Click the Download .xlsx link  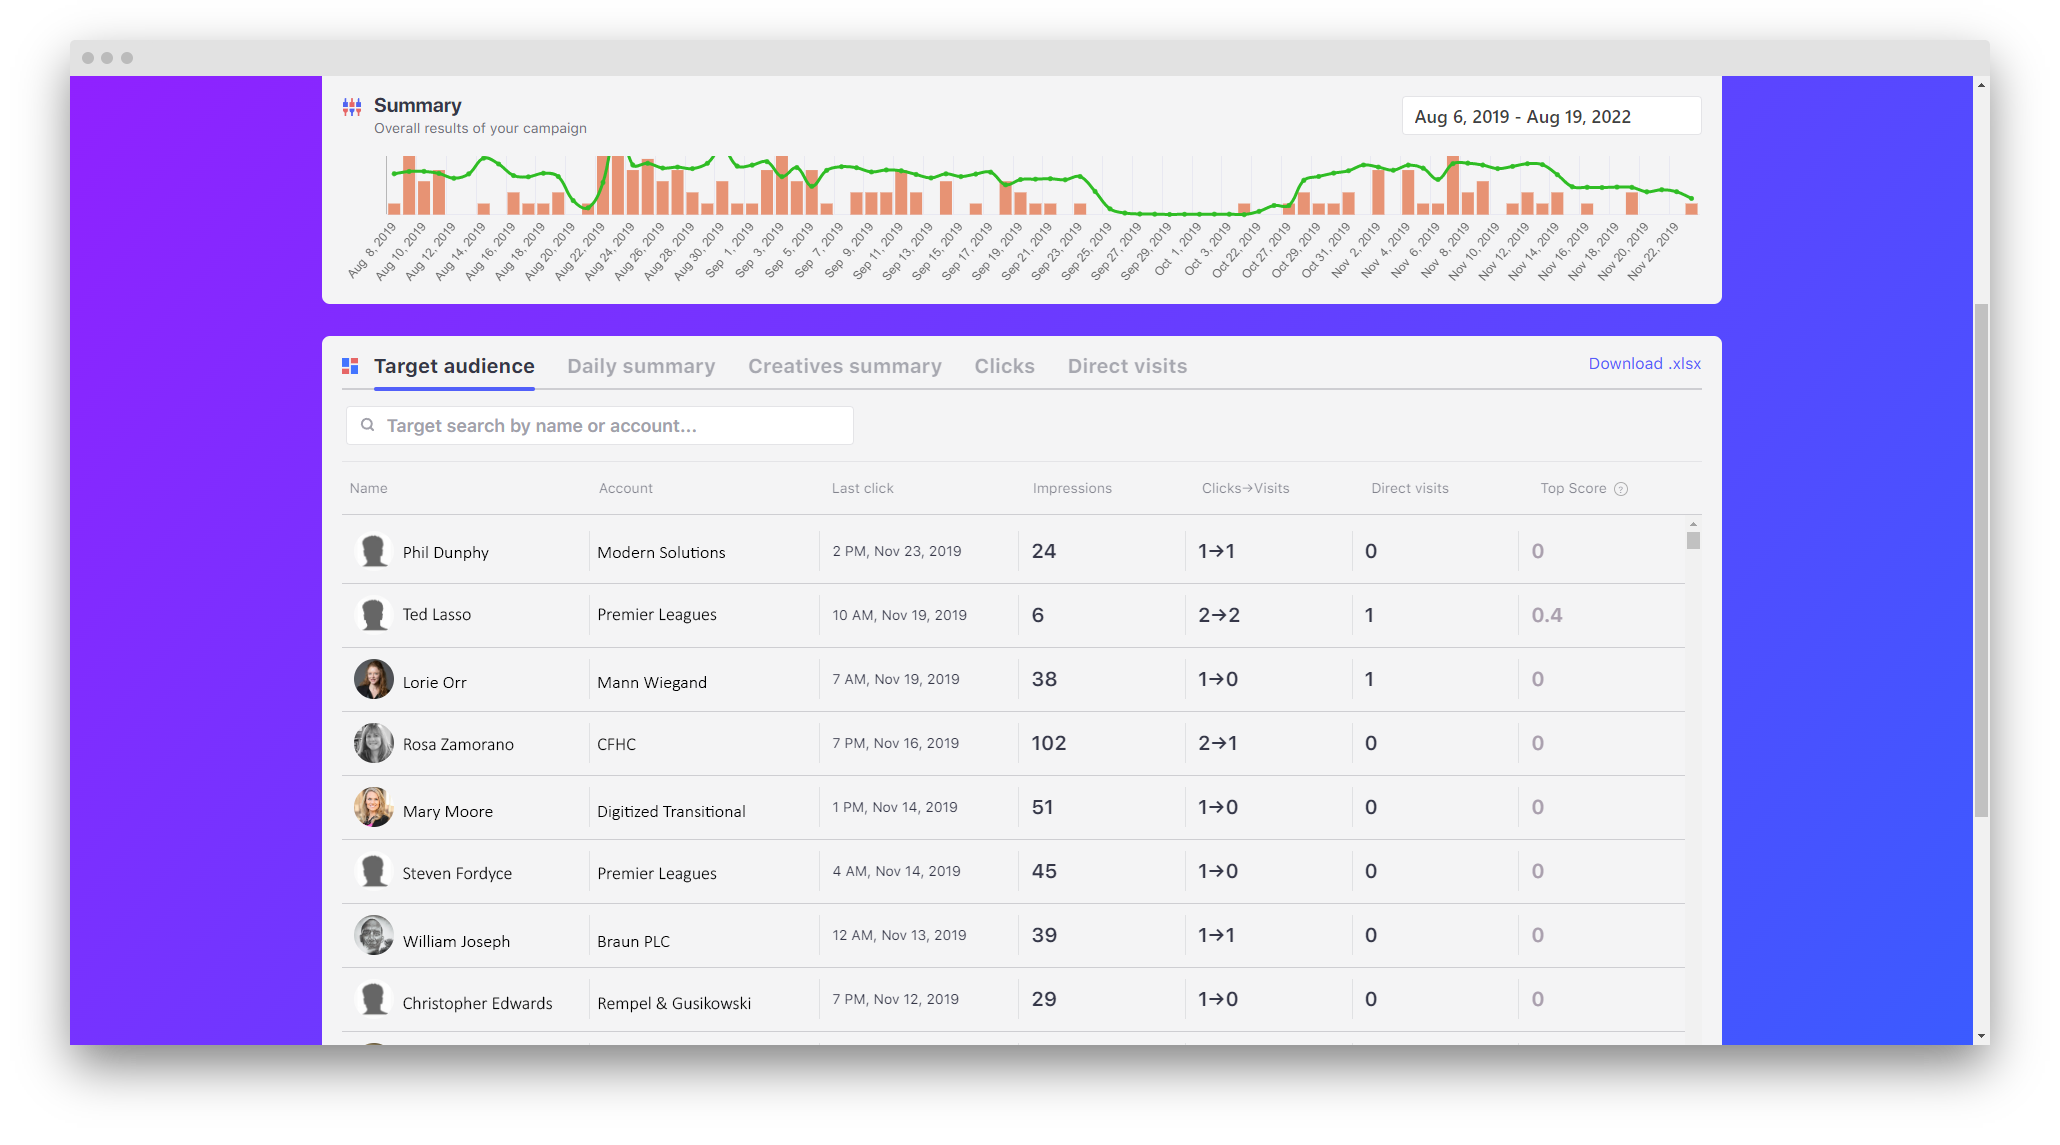click(x=1644, y=364)
